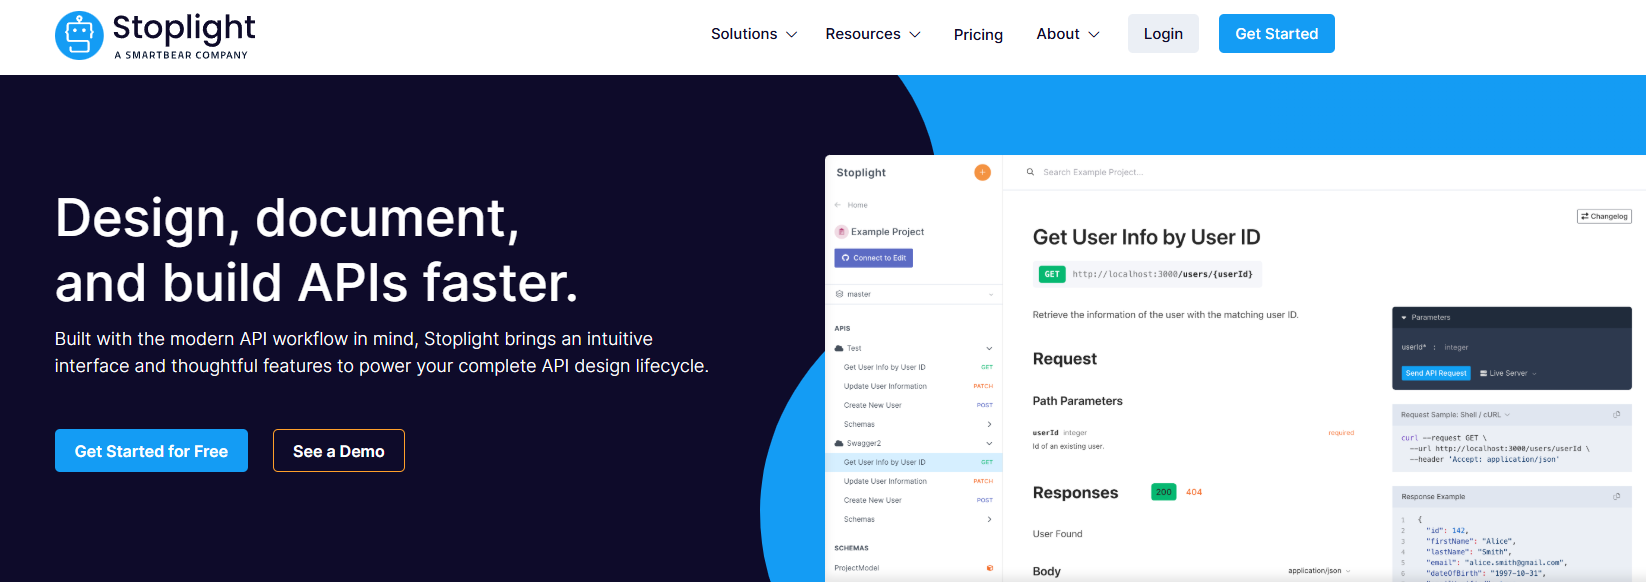The height and width of the screenshot is (586, 1646).
Task: Open the About dropdown menu
Action: point(1067,34)
